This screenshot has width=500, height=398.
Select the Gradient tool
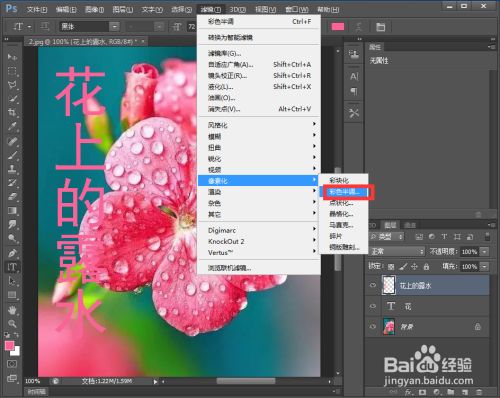click(x=12, y=211)
